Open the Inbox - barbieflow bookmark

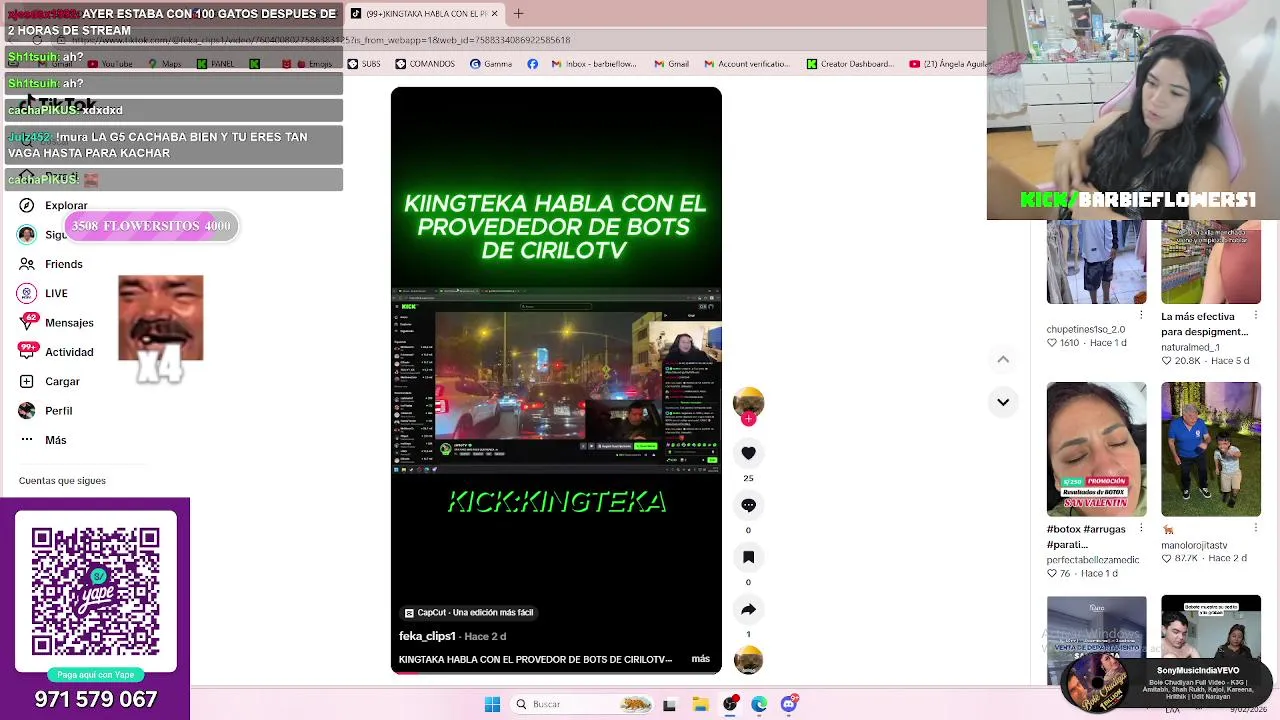[x=593, y=64]
